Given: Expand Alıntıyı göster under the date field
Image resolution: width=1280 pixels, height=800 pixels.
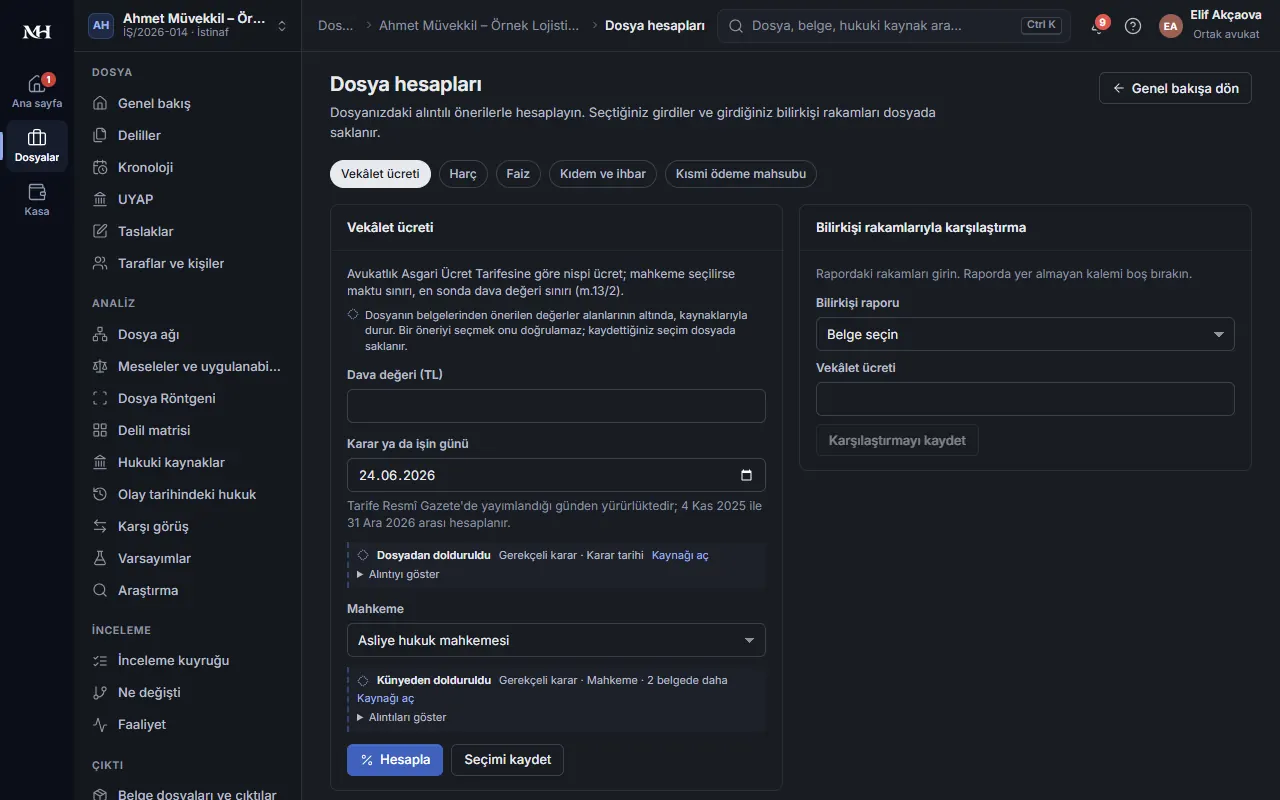Looking at the screenshot, I should 398,574.
